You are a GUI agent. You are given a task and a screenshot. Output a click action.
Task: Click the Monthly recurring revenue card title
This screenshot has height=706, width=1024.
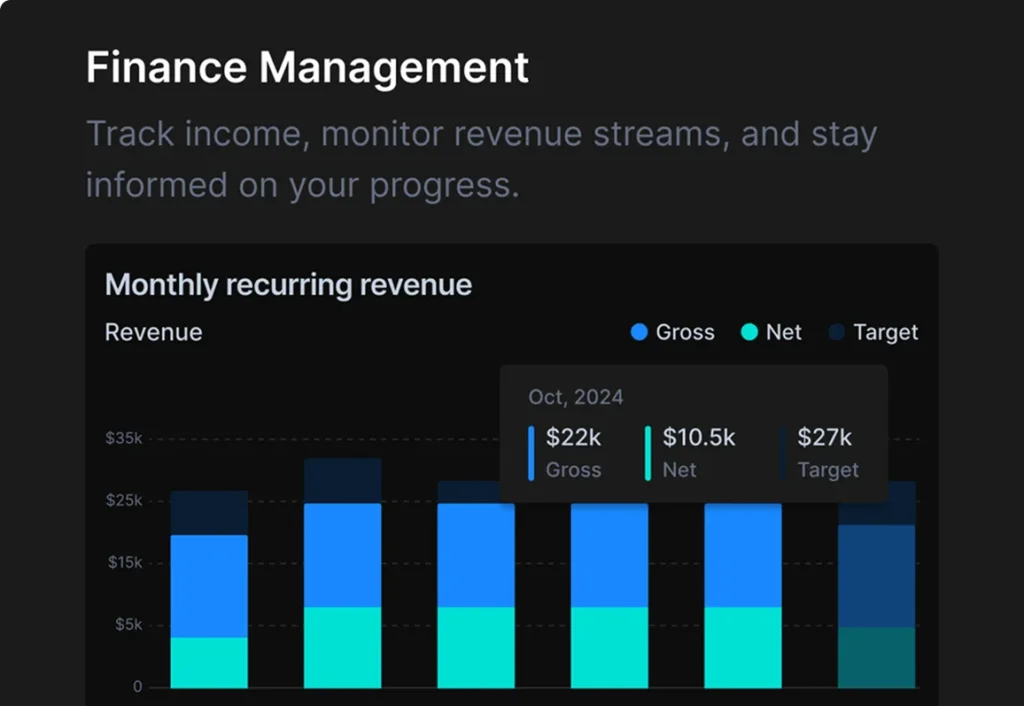[x=288, y=285]
